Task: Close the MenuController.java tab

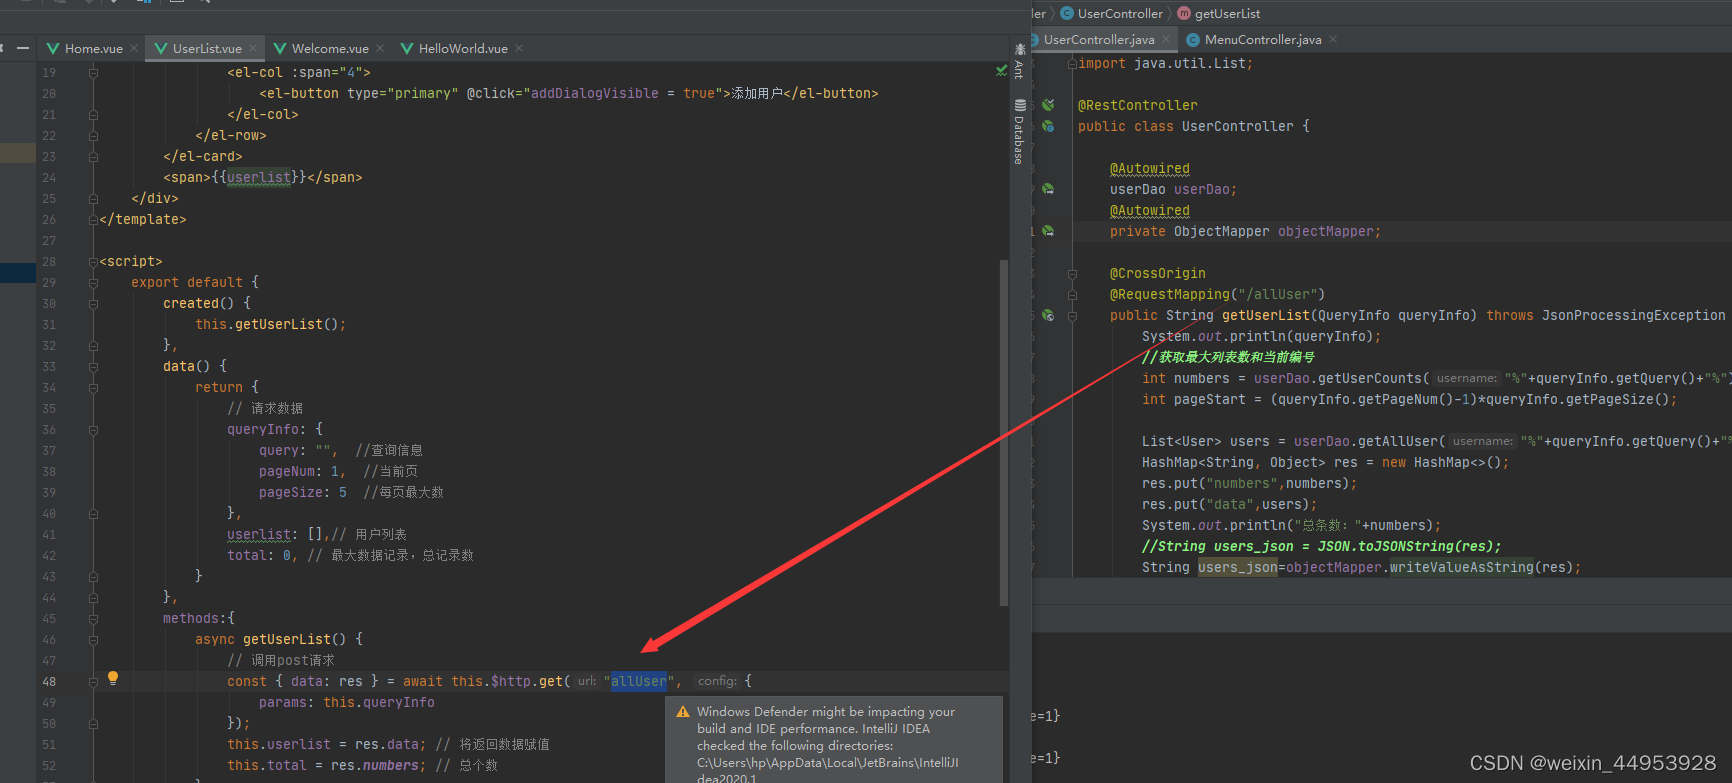Action: tap(1333, 39)
